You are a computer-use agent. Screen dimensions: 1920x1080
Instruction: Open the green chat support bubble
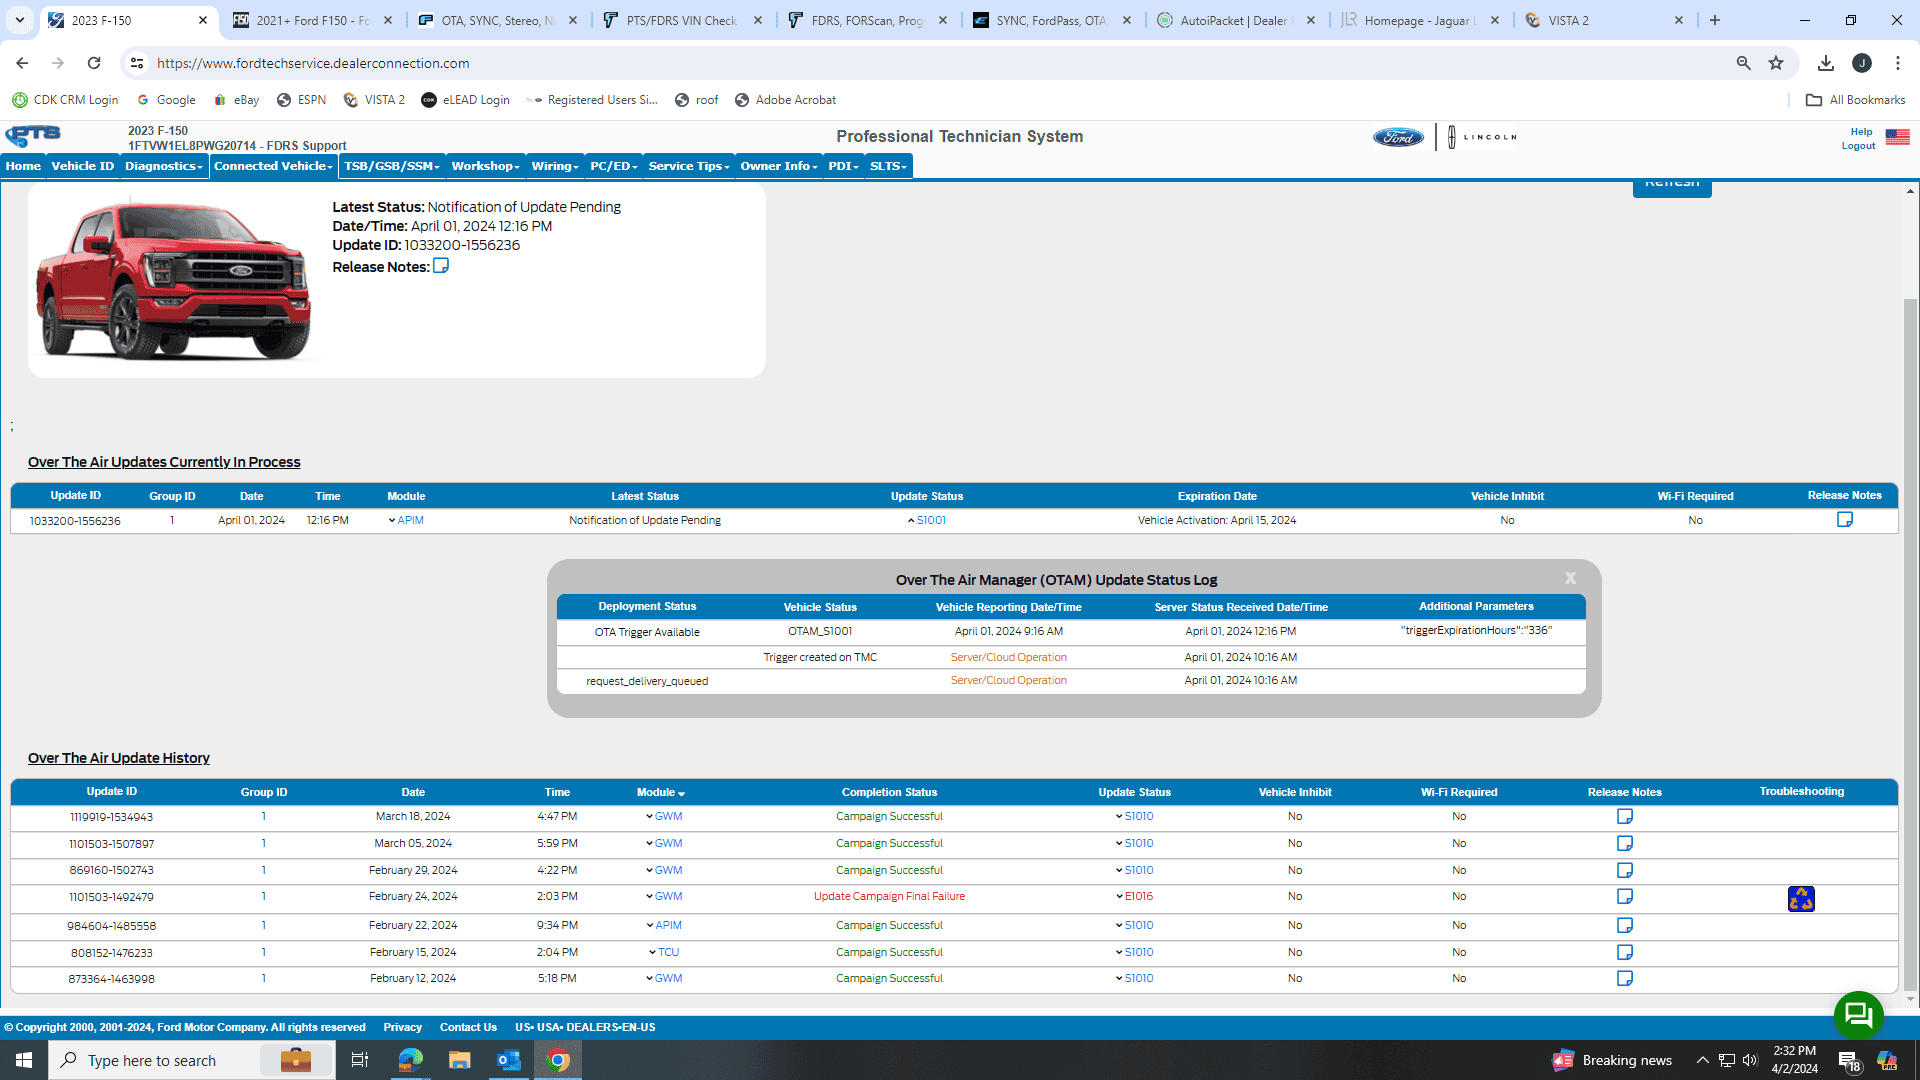click(1858, 1016)
